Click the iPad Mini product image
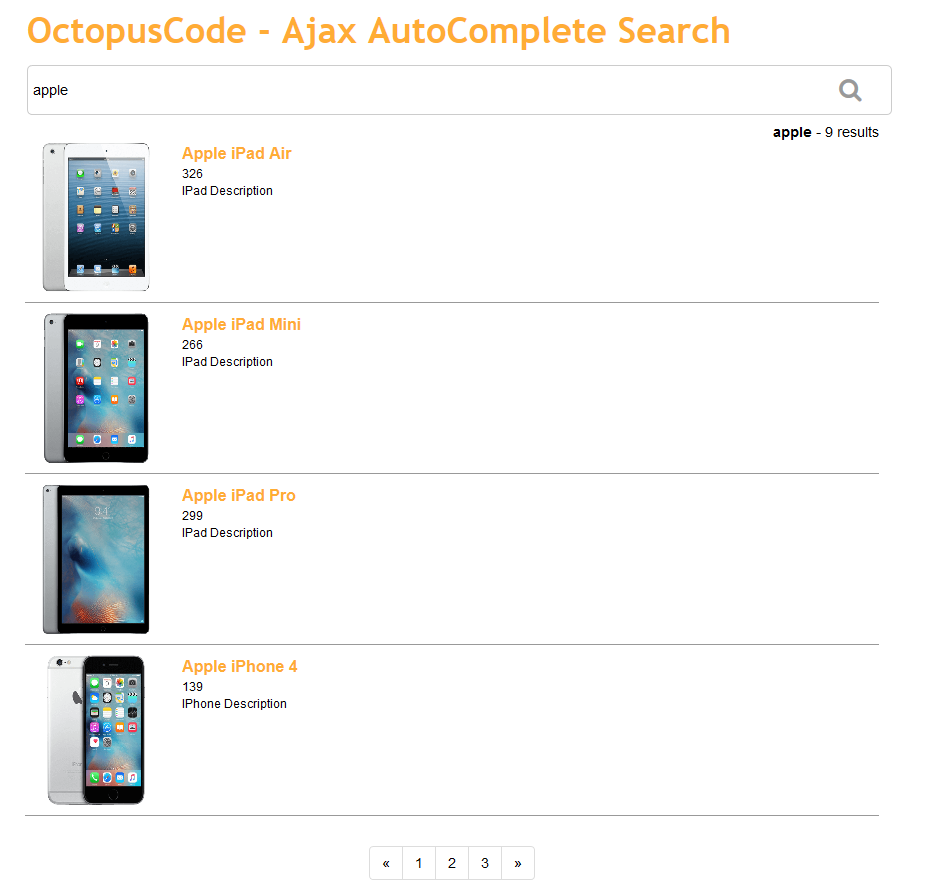 (96, 388)
